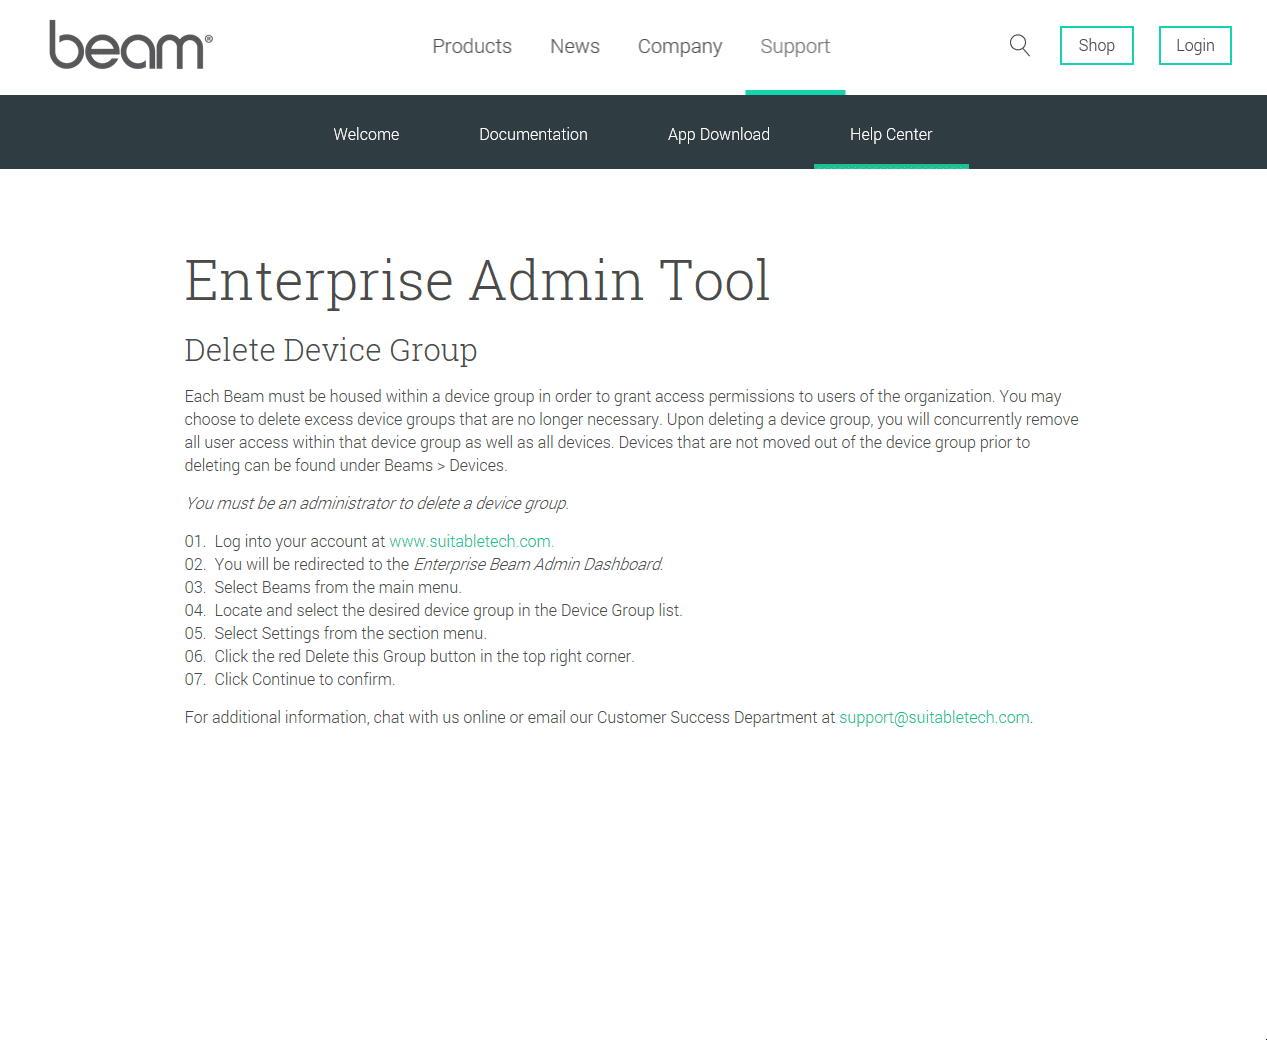
Task: Click the Shop button
Action: tap(1097, 45)
